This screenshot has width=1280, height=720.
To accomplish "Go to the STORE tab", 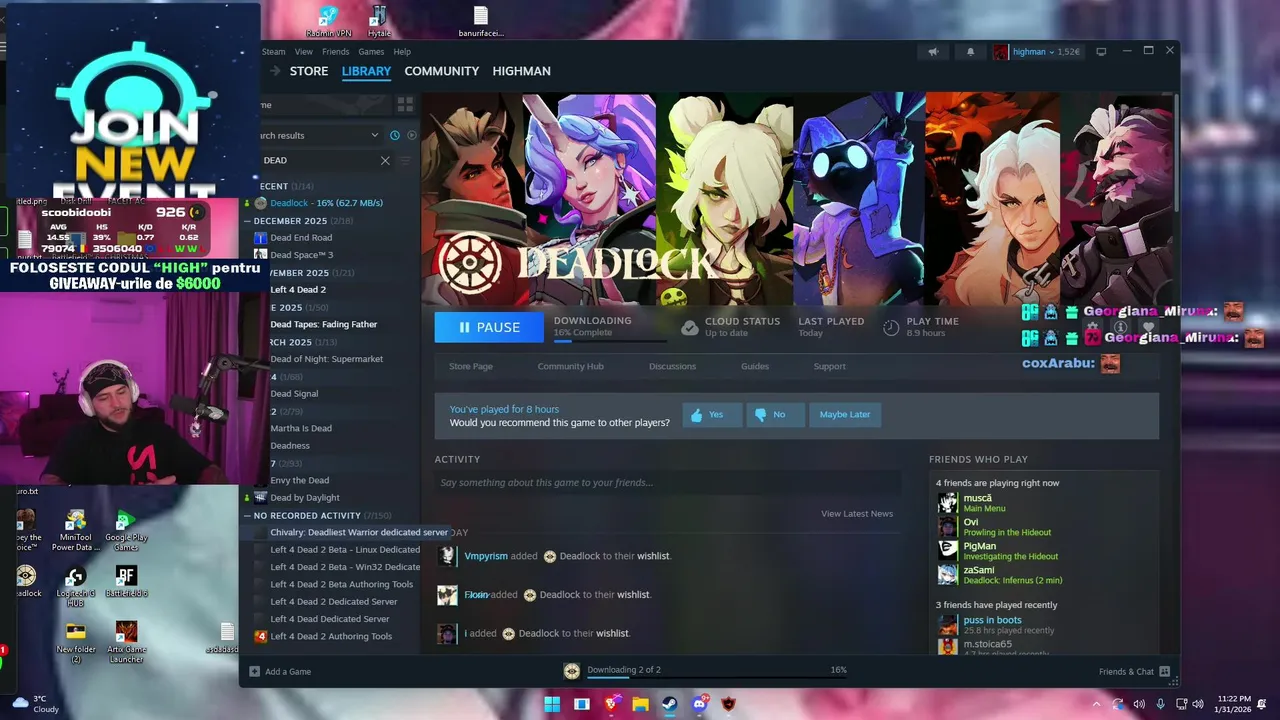I will pyautogui.click(x=309, y=71).
